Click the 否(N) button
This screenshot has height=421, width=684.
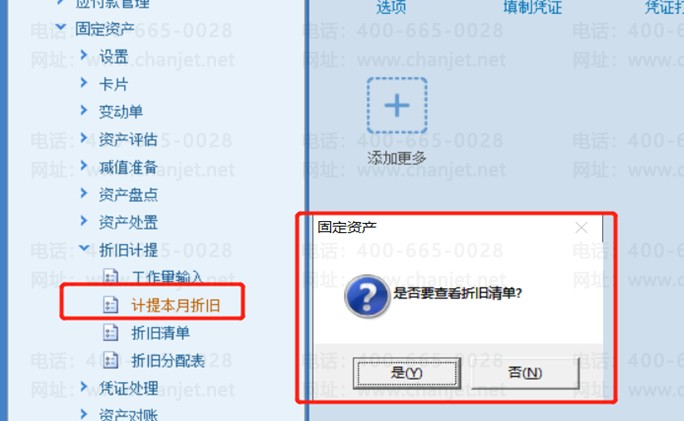(525, 373)
